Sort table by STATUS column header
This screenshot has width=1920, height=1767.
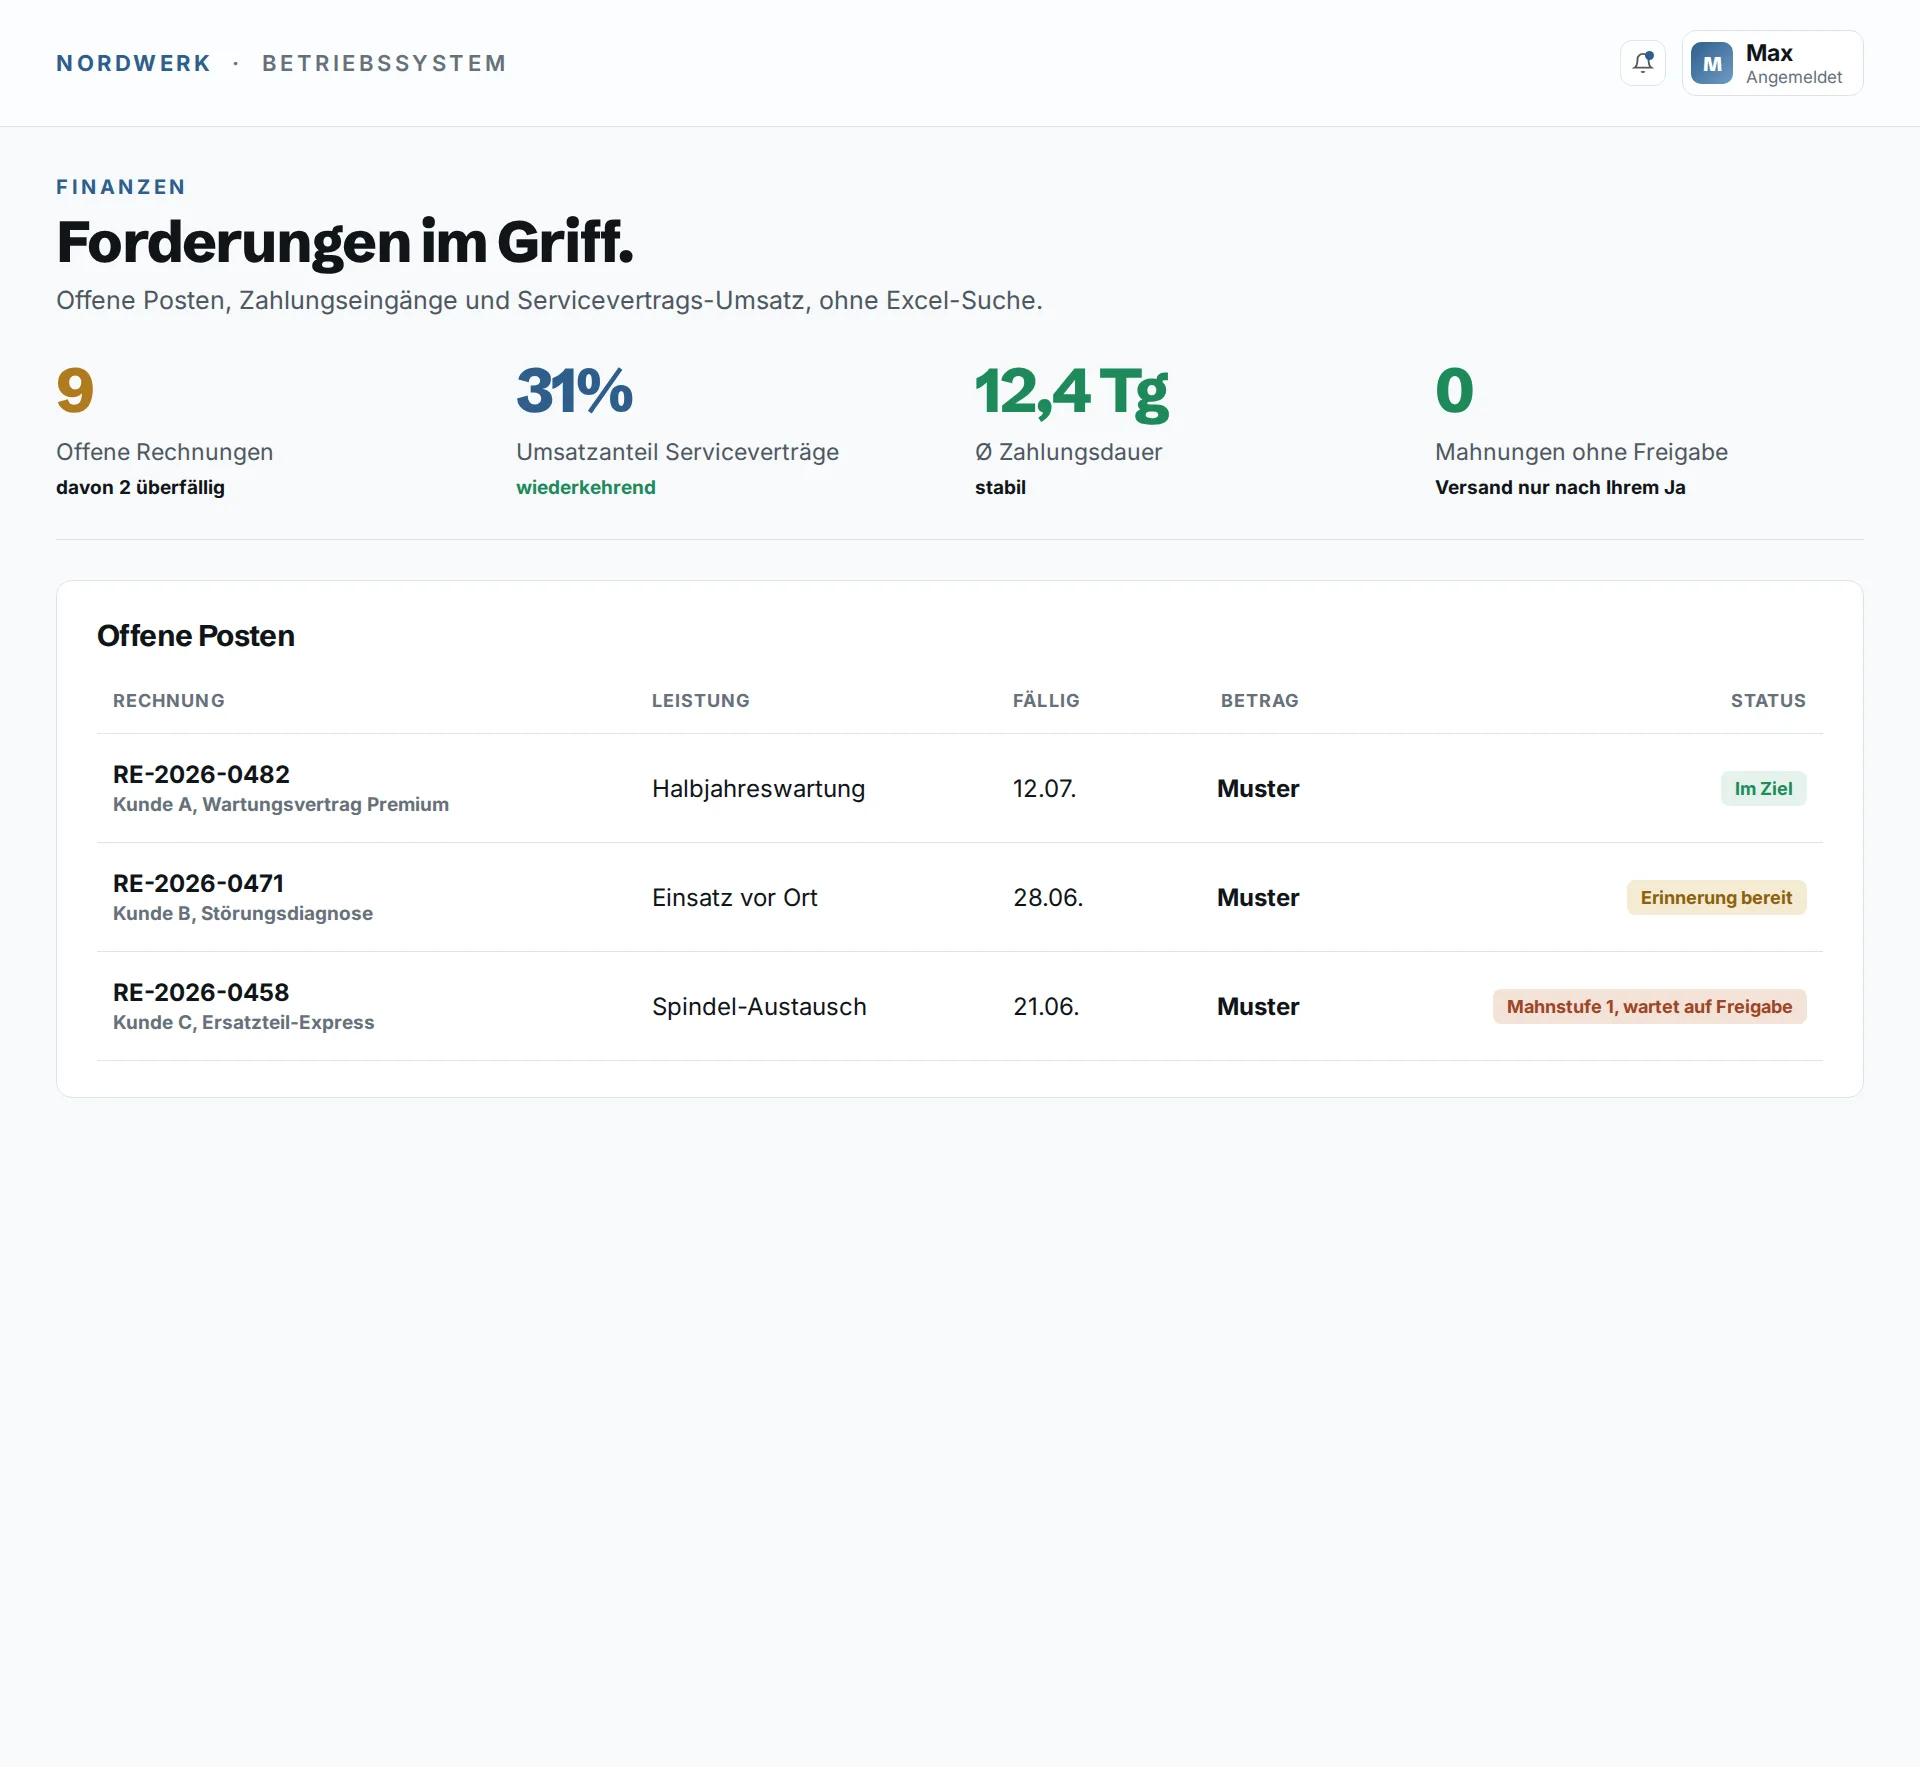point(1768,700)
